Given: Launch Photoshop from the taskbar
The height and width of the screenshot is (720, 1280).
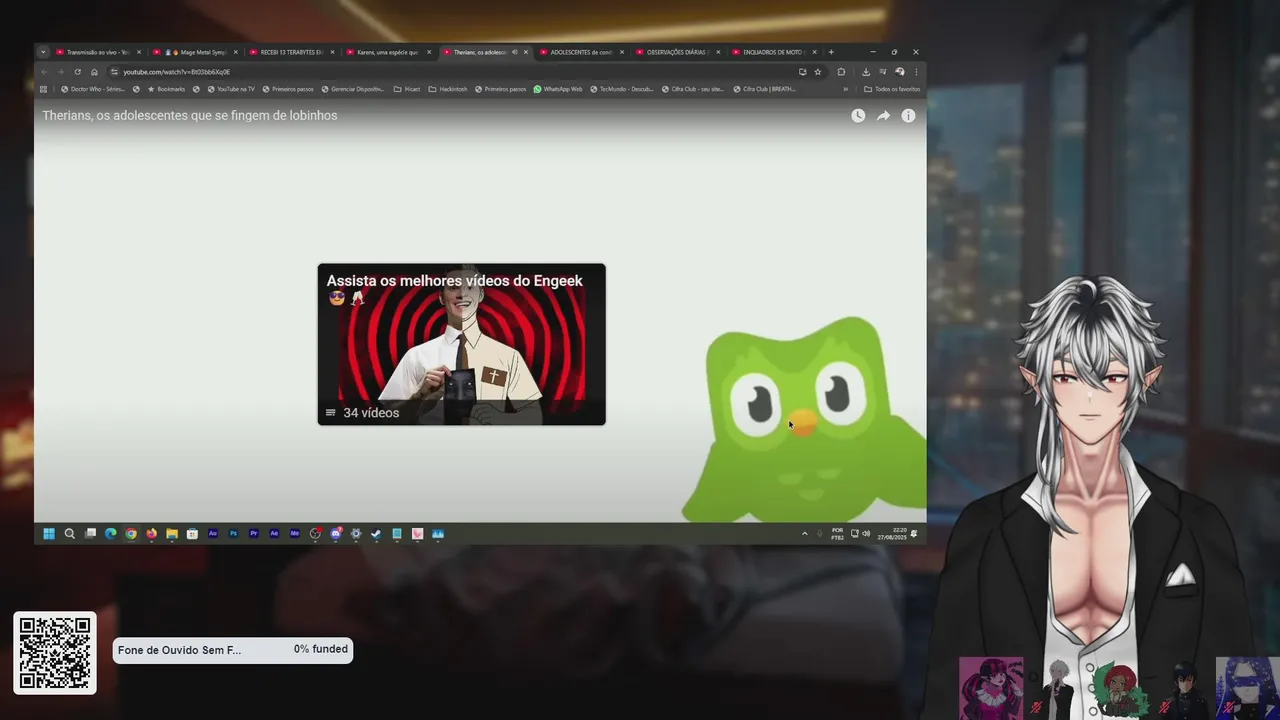Looking at the screenshot, I should point(233,534).
